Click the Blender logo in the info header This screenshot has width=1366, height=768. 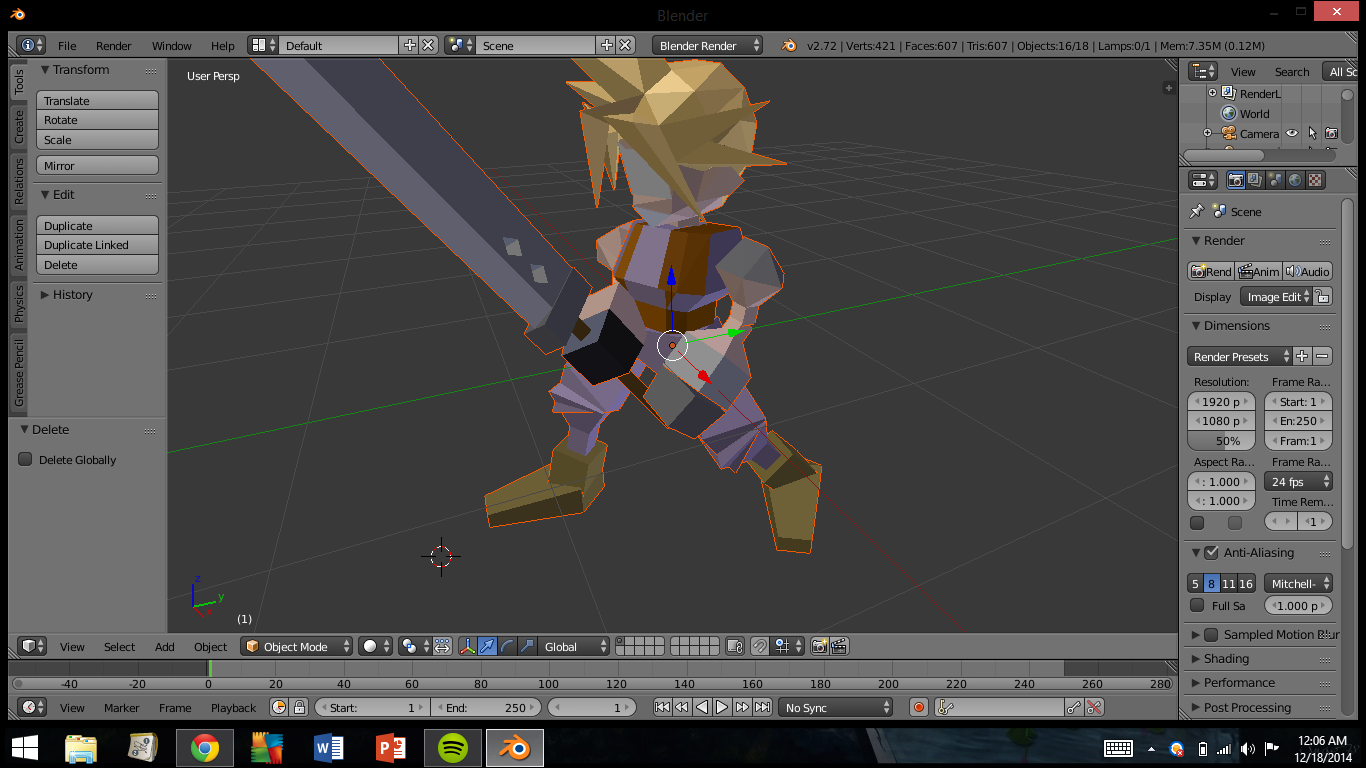click(789, 45)
